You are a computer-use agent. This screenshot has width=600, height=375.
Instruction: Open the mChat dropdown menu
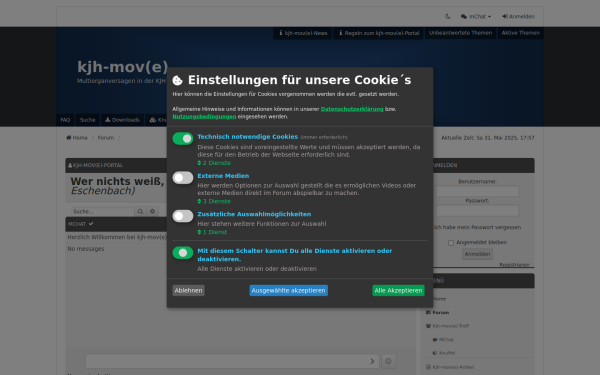coord(476,16)
